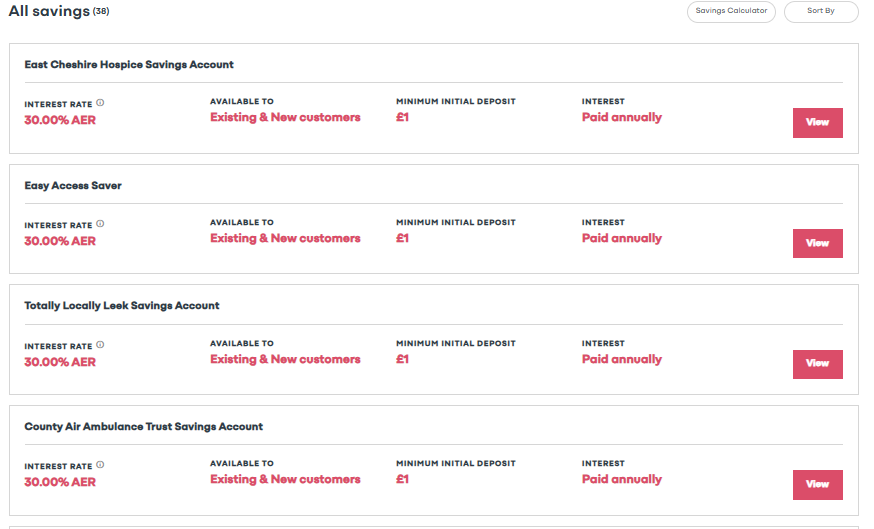Viewport: 874px width, 529px height.
Task: View County Air Ambulance Trust Savings Account
Action: click(817, 485)
